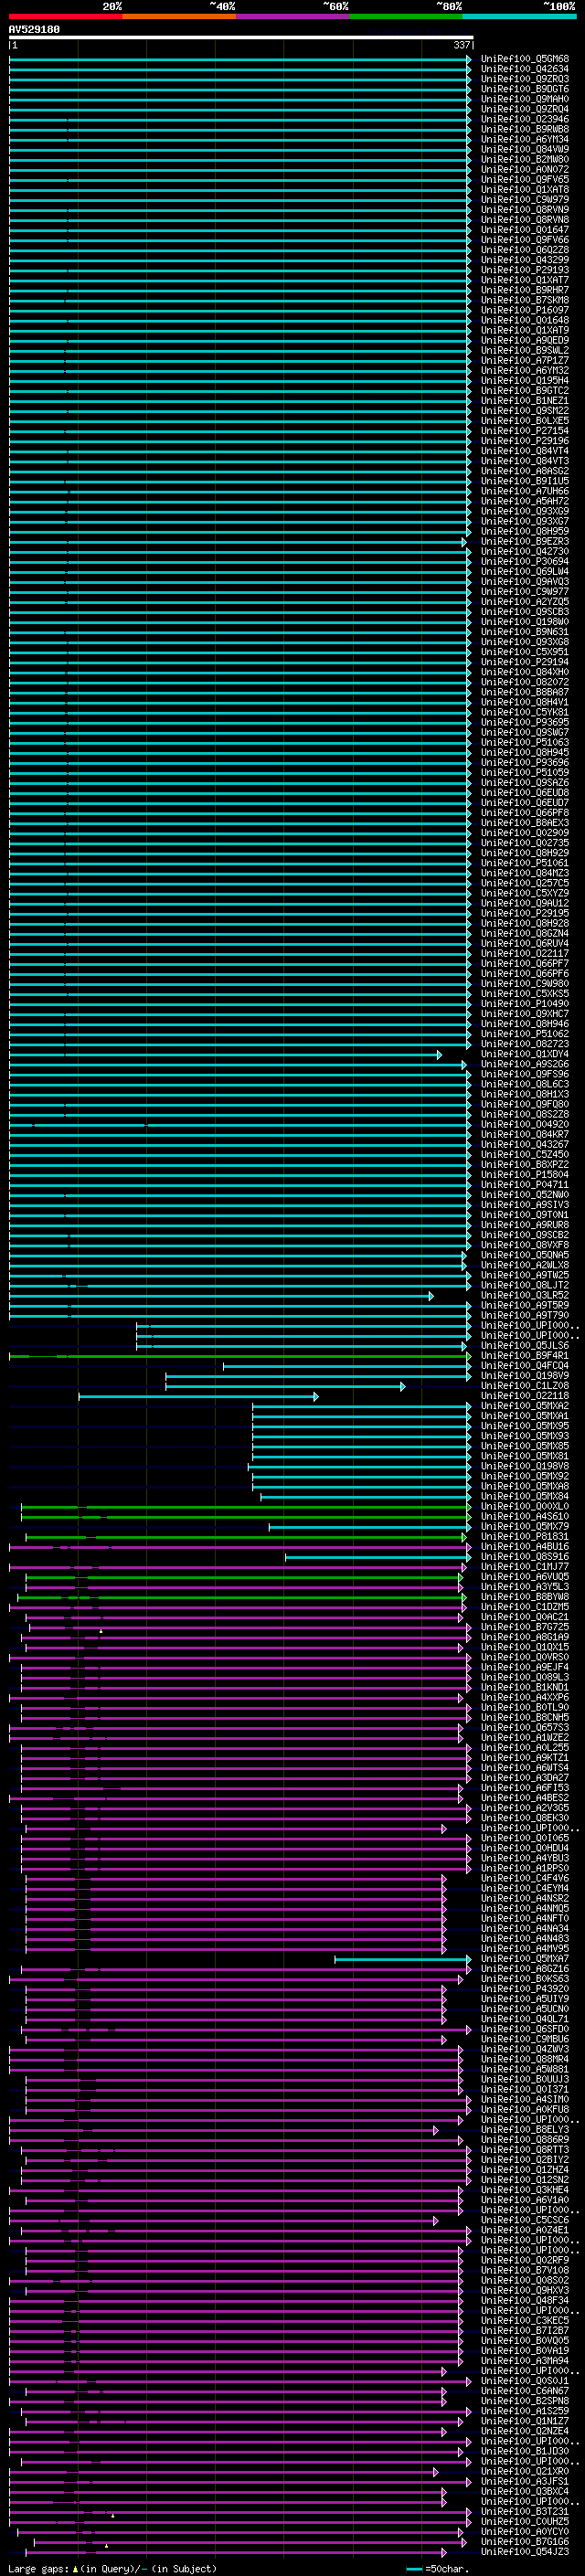The width and height of the screenshot is (585, 2576).
Task: Click the UniRef100_B8BYW8 entry
Action: pos(524,1596)
